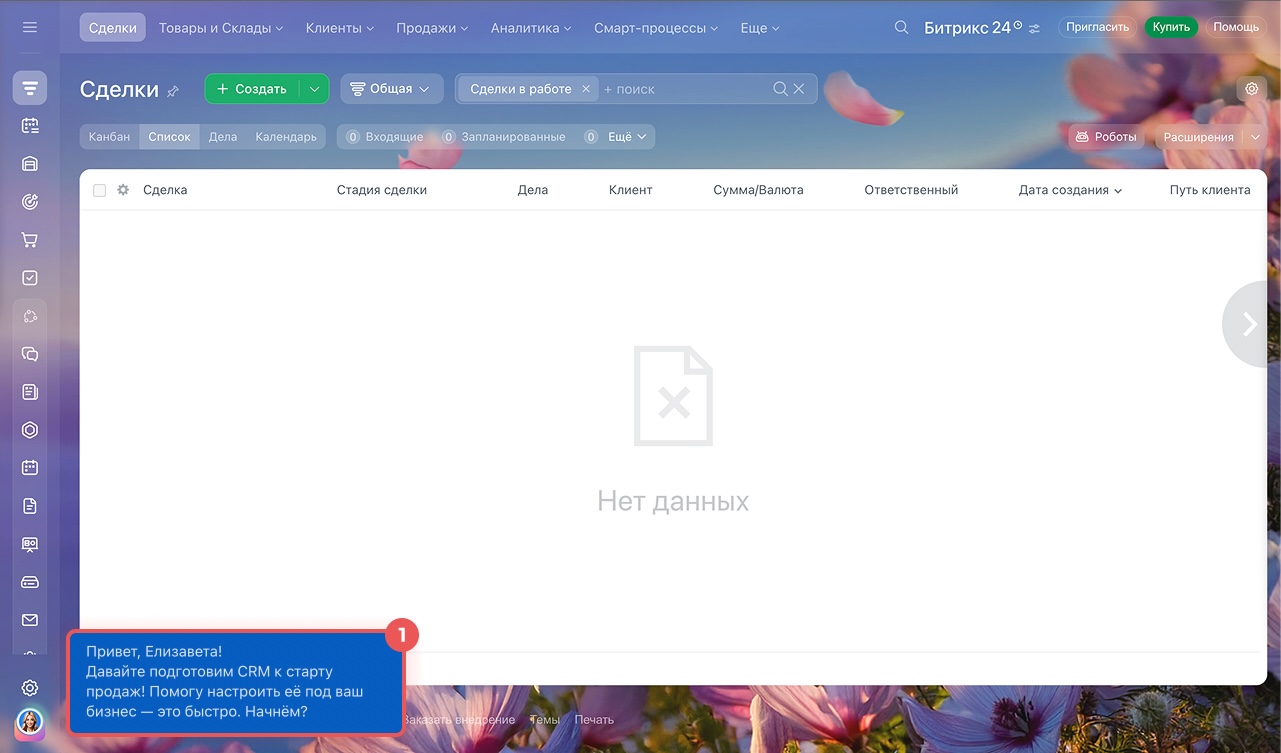Screen dimensions: 1281x753
Task: Expand the Расширения dropdown
Action: tap(1255, 137)
